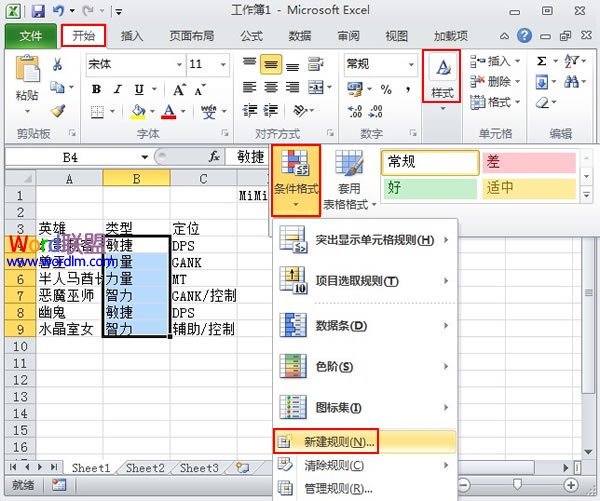Click the merge and center icon
This screenshot has height=501, width=600.
coord(316,88)
